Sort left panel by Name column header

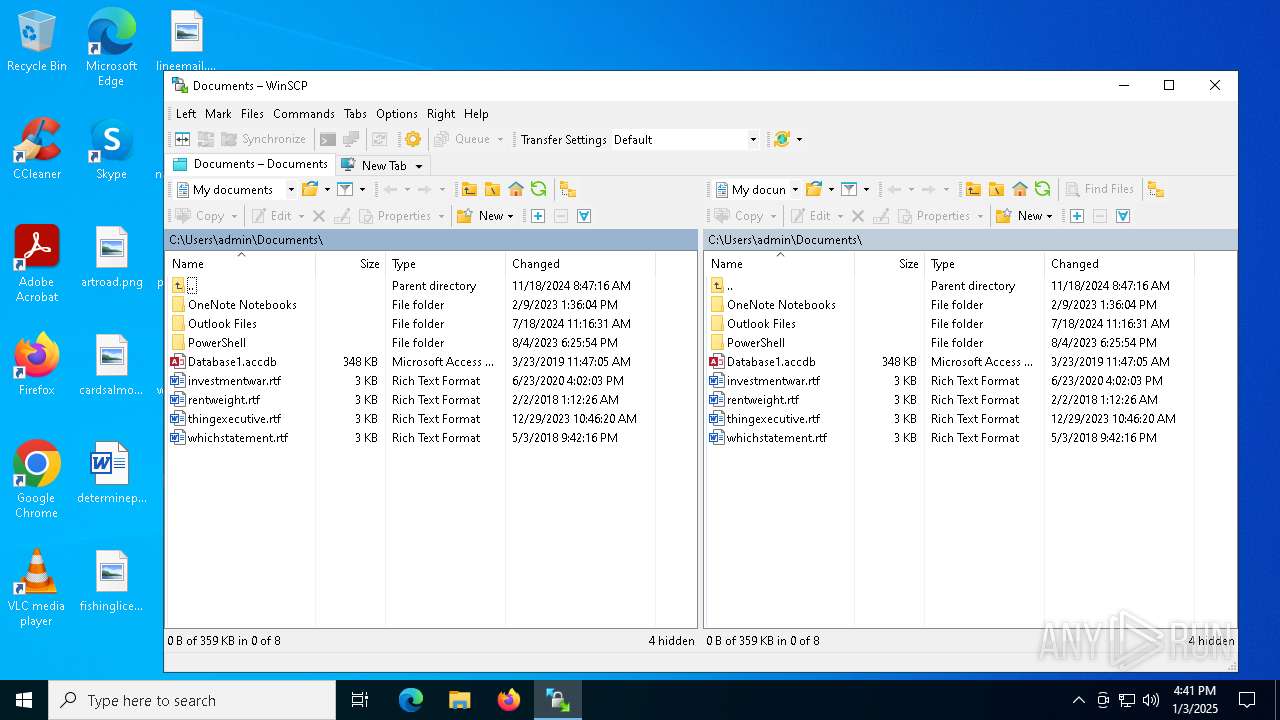click(x=240, y=264)
